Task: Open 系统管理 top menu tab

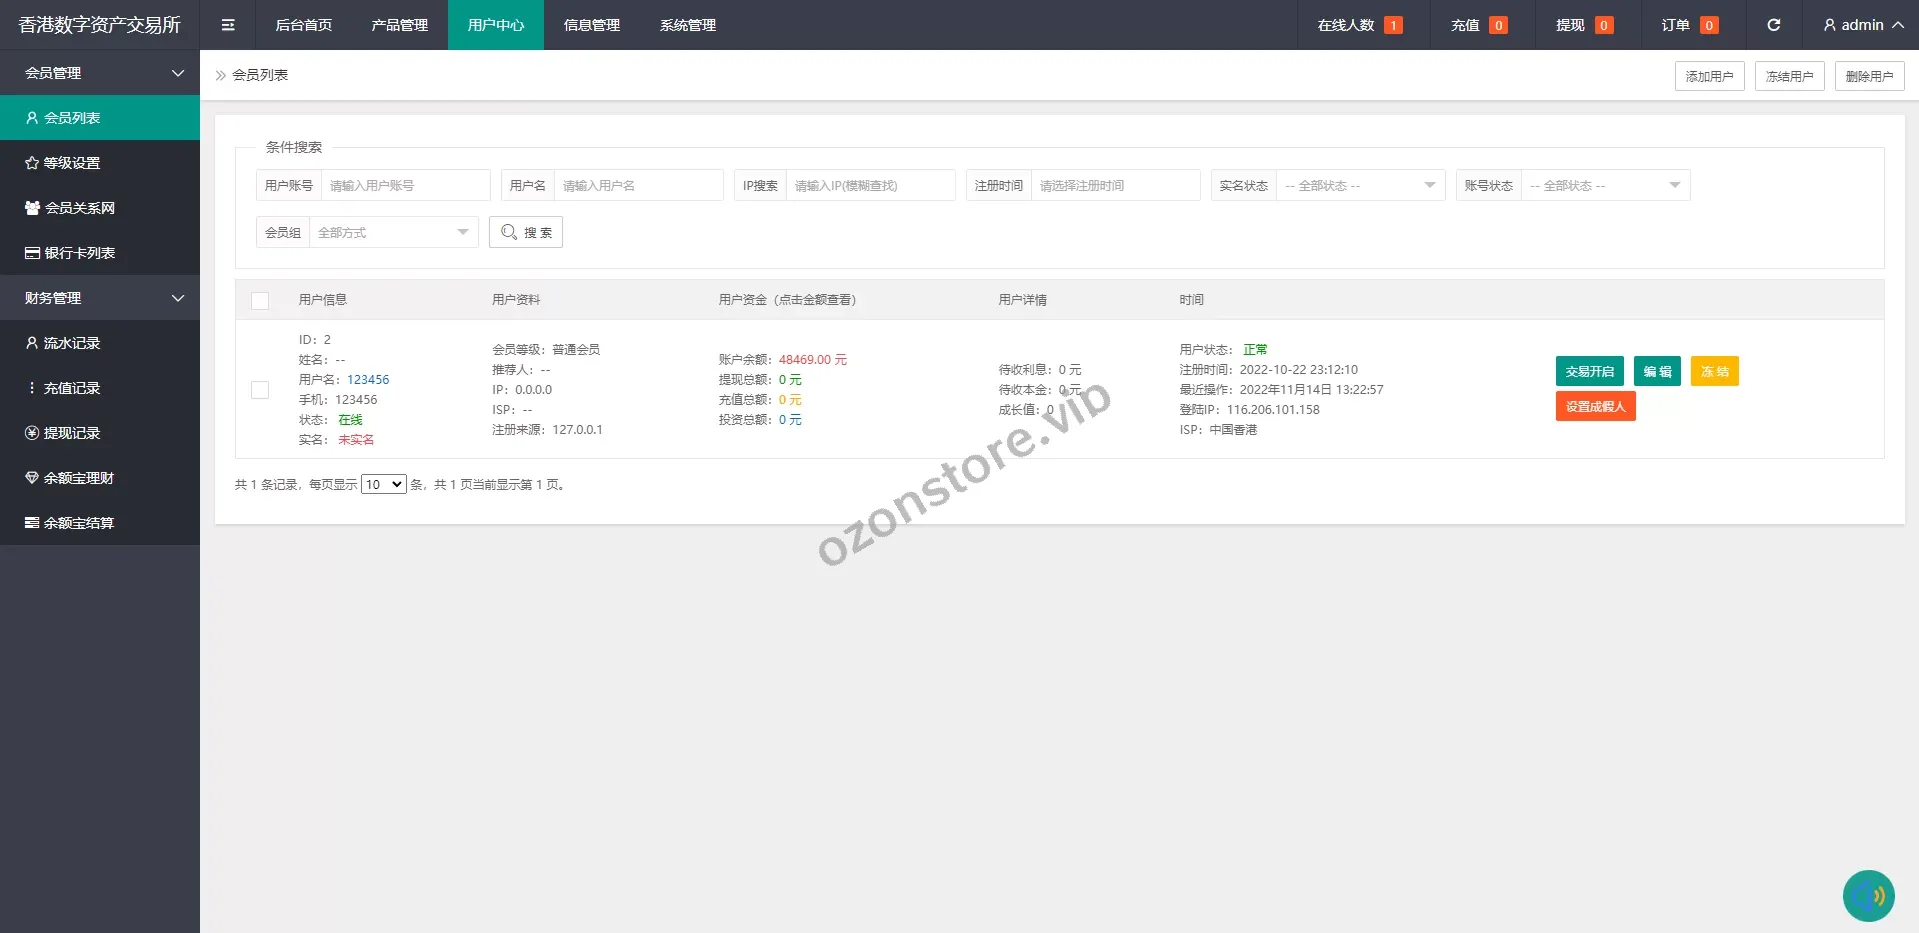Action: tap(687, 25)
